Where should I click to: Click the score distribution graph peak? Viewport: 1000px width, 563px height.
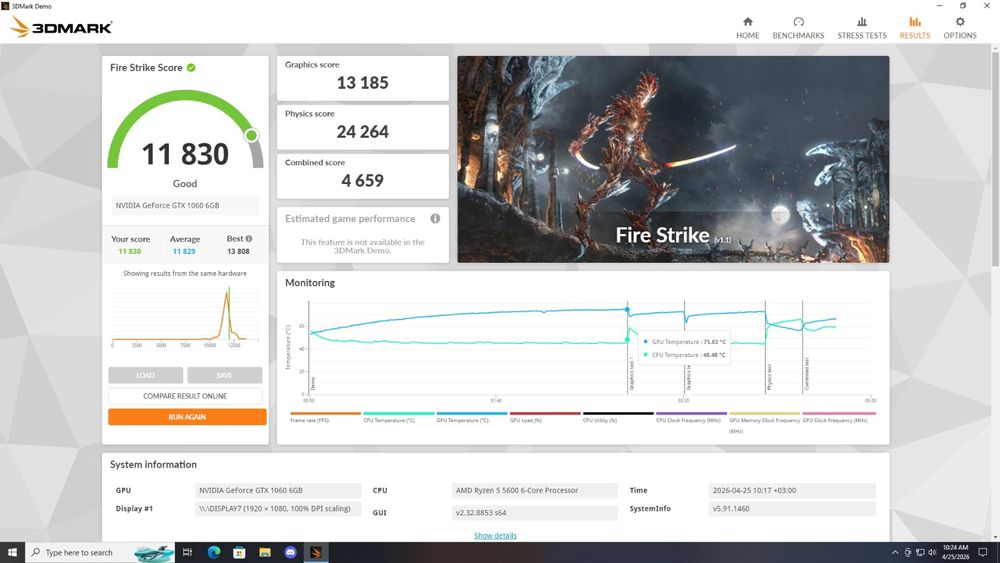click(x=228, y=292)
